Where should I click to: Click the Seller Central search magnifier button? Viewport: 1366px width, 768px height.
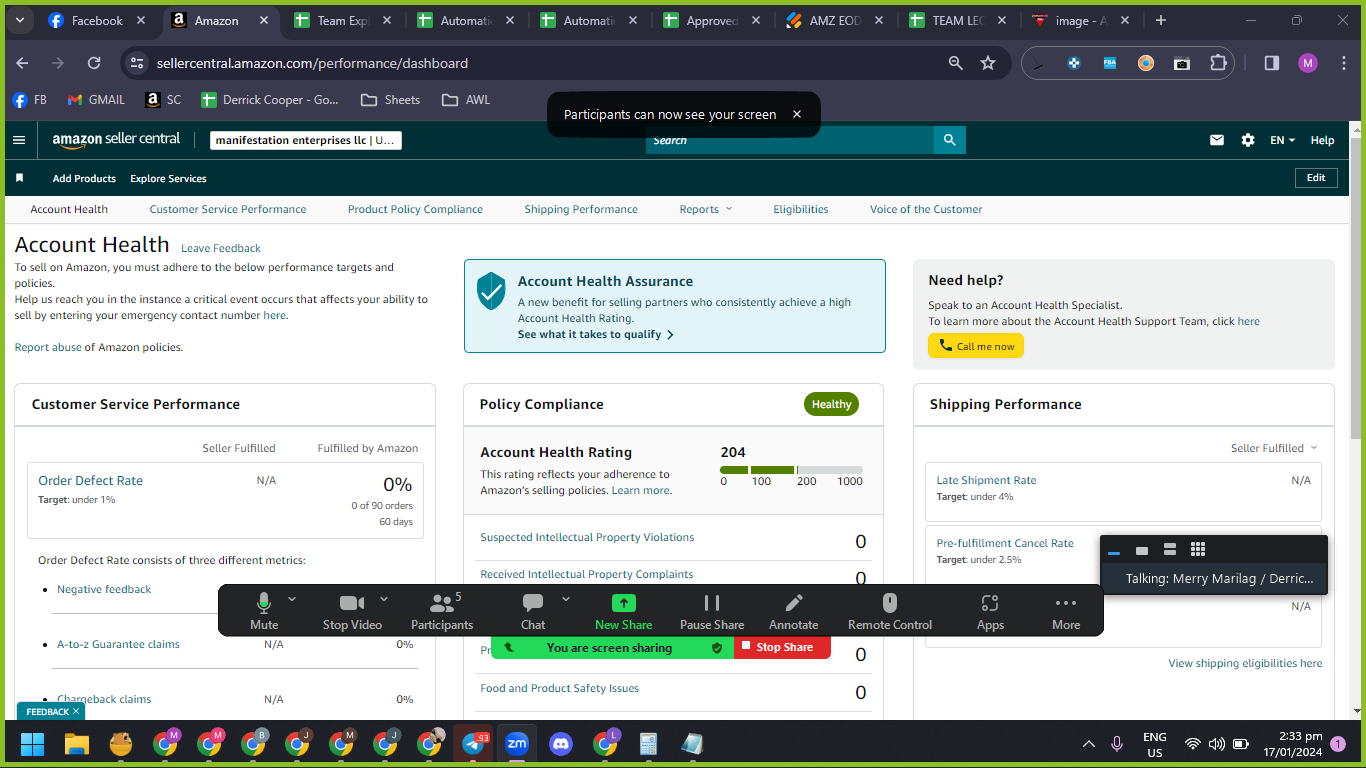click(x=949, y=140)
